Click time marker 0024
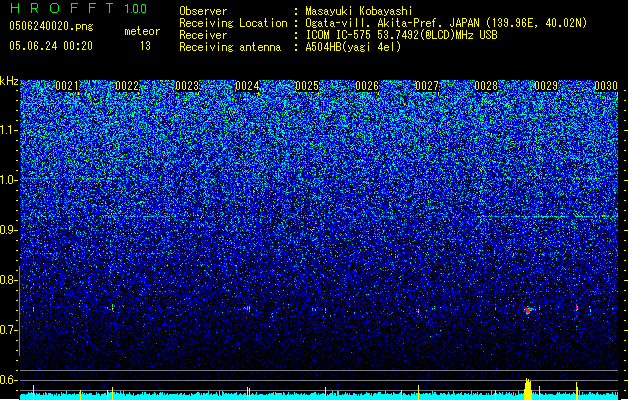 coord(247,86)
